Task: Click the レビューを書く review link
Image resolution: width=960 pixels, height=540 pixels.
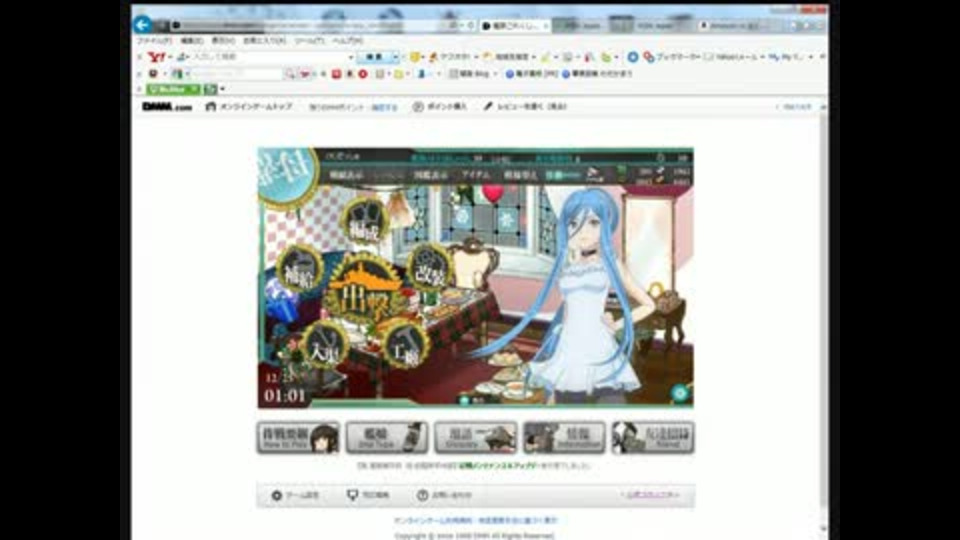Action: [525, 107]
